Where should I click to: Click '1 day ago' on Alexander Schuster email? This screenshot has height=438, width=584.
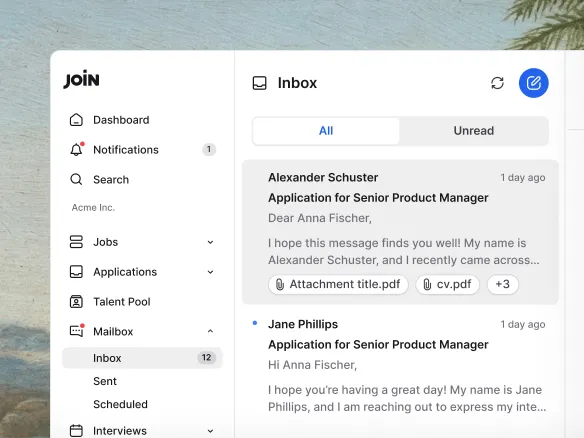(x=523, y=178)
